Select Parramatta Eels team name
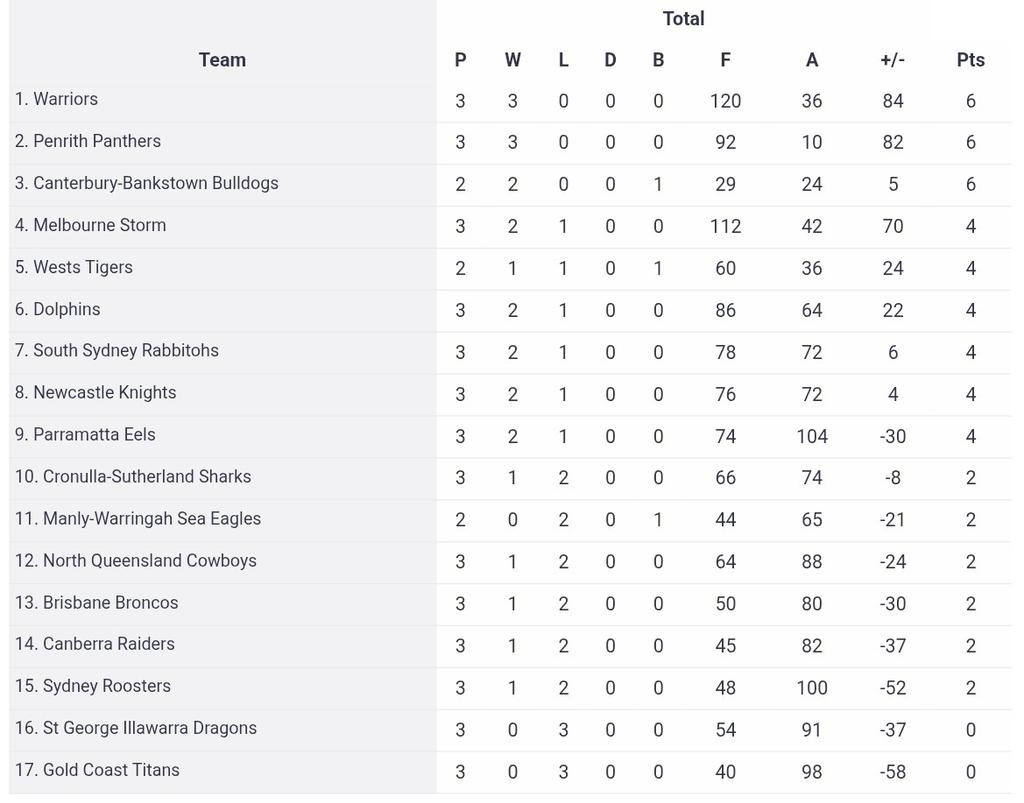The height and width of the screenshot is (803, 1024). [94, 434]
